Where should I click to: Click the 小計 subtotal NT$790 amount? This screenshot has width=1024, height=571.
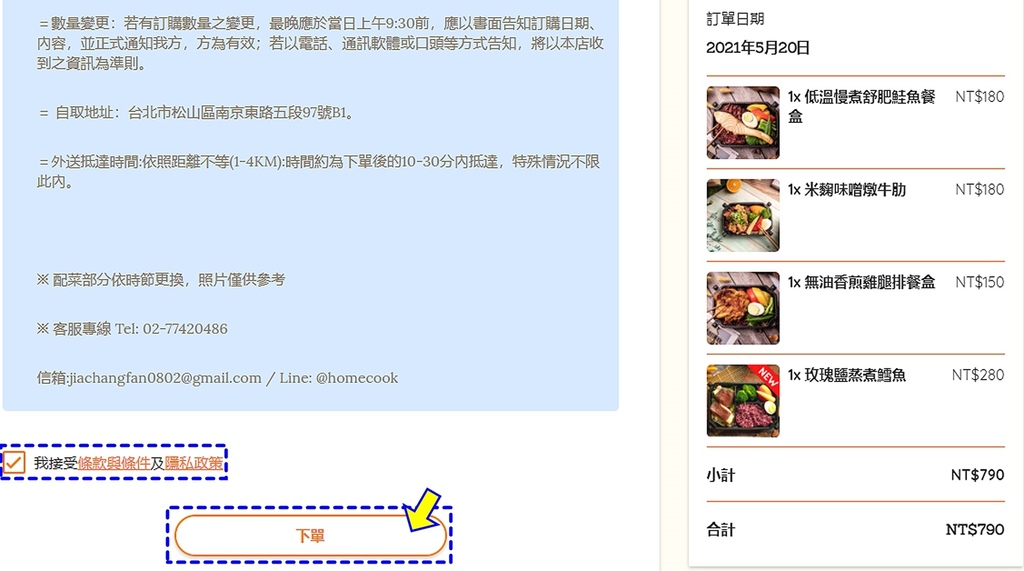(977, 475)
